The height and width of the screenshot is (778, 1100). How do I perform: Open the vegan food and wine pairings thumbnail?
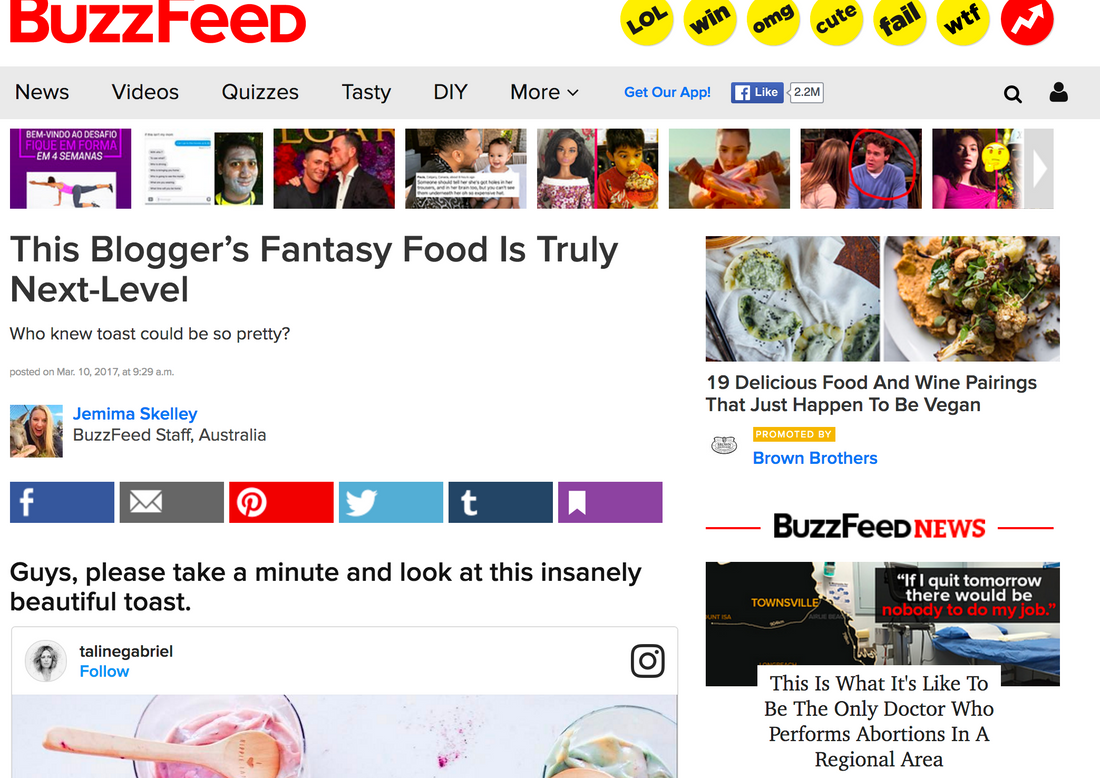[883, 299]
